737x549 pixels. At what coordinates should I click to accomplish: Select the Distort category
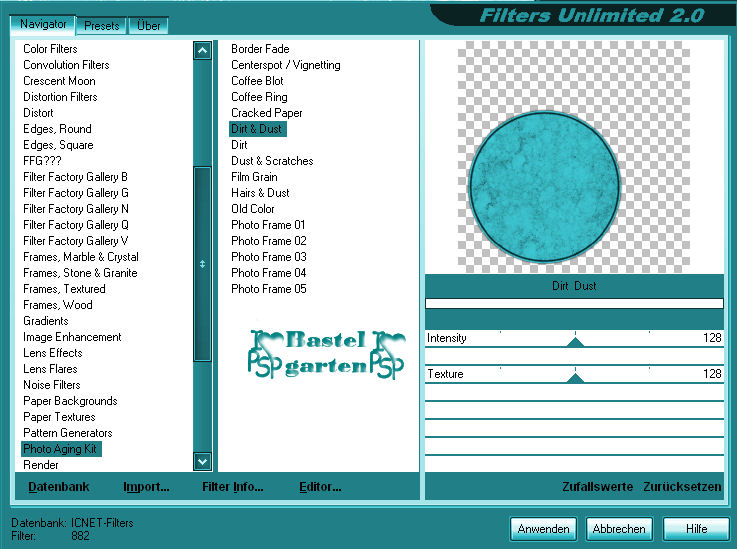pos(38,113)
